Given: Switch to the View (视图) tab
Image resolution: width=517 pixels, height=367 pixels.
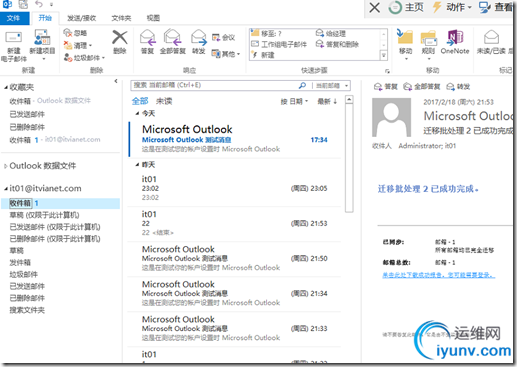Looking at the screenshot, I should tap(153, 18).
